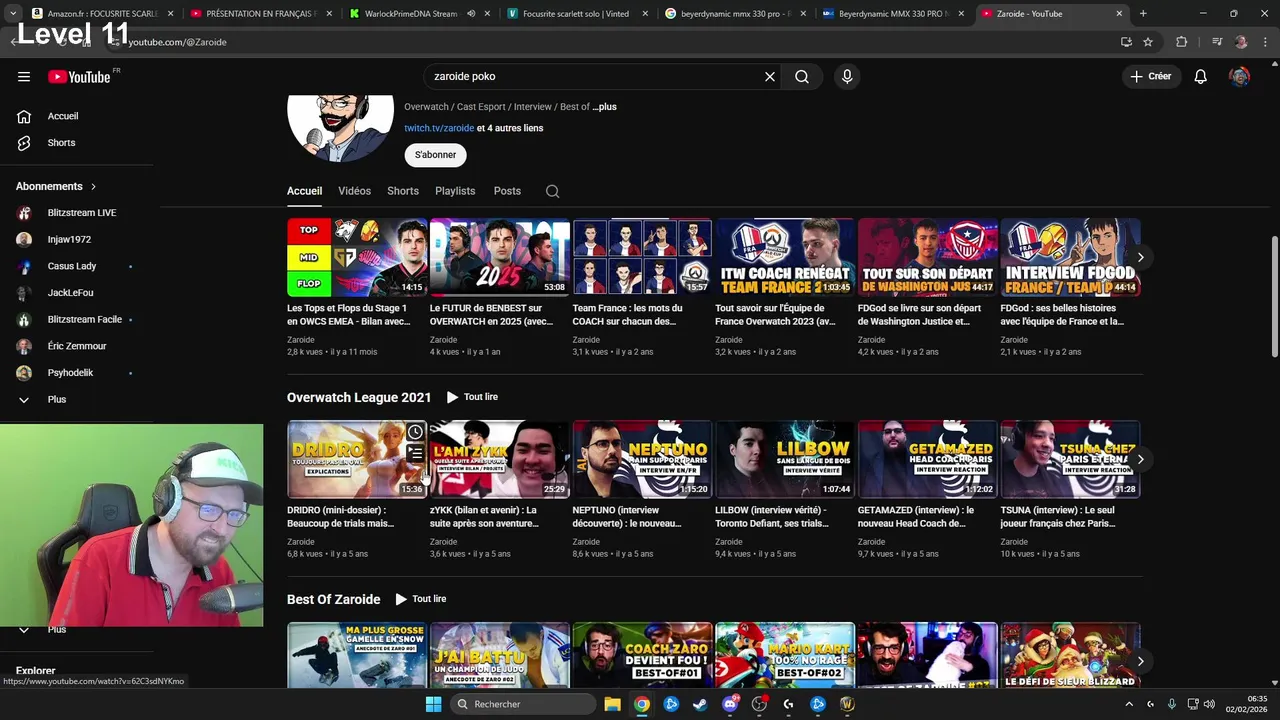
Task: Switch to the Vidéos channel tab
Action: point(354,191)
